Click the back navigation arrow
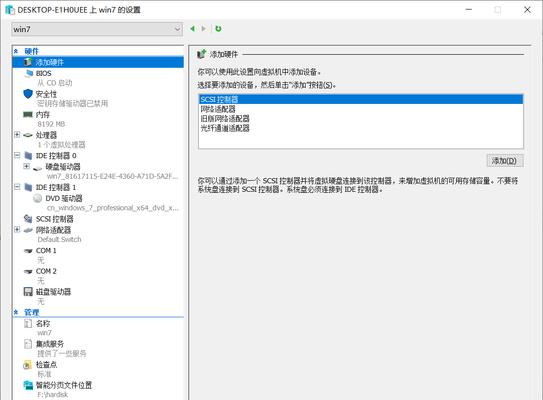 click(192, 29)
